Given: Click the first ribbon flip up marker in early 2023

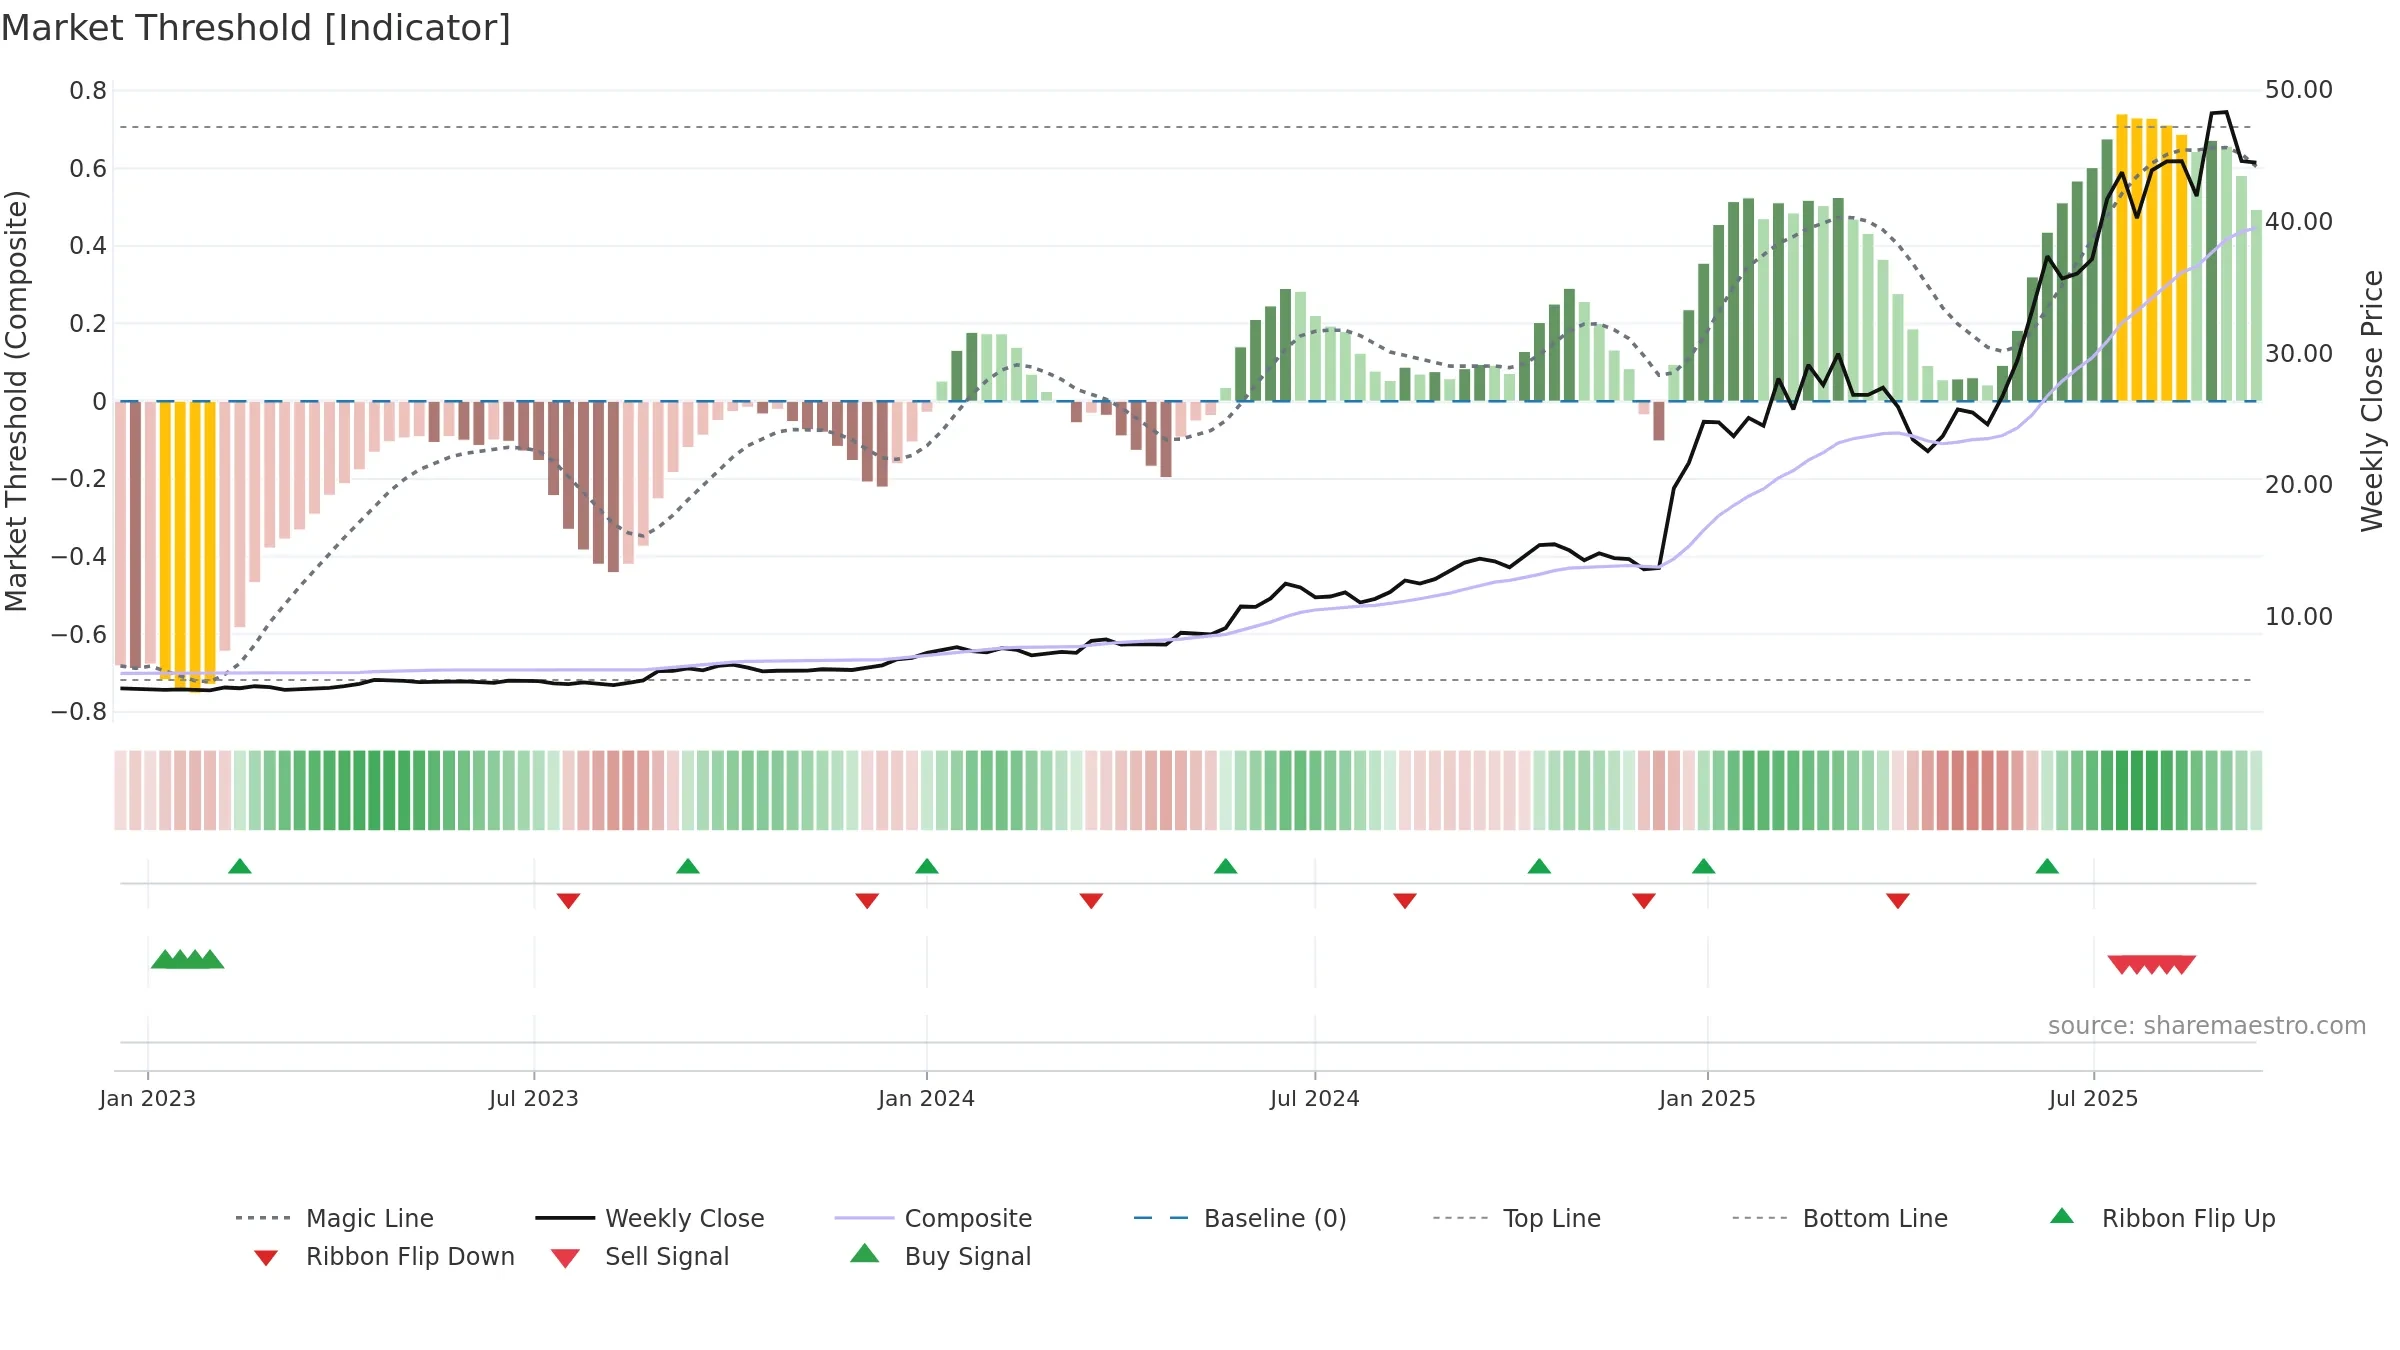Looking at the screenshot, I should (240, 866).
